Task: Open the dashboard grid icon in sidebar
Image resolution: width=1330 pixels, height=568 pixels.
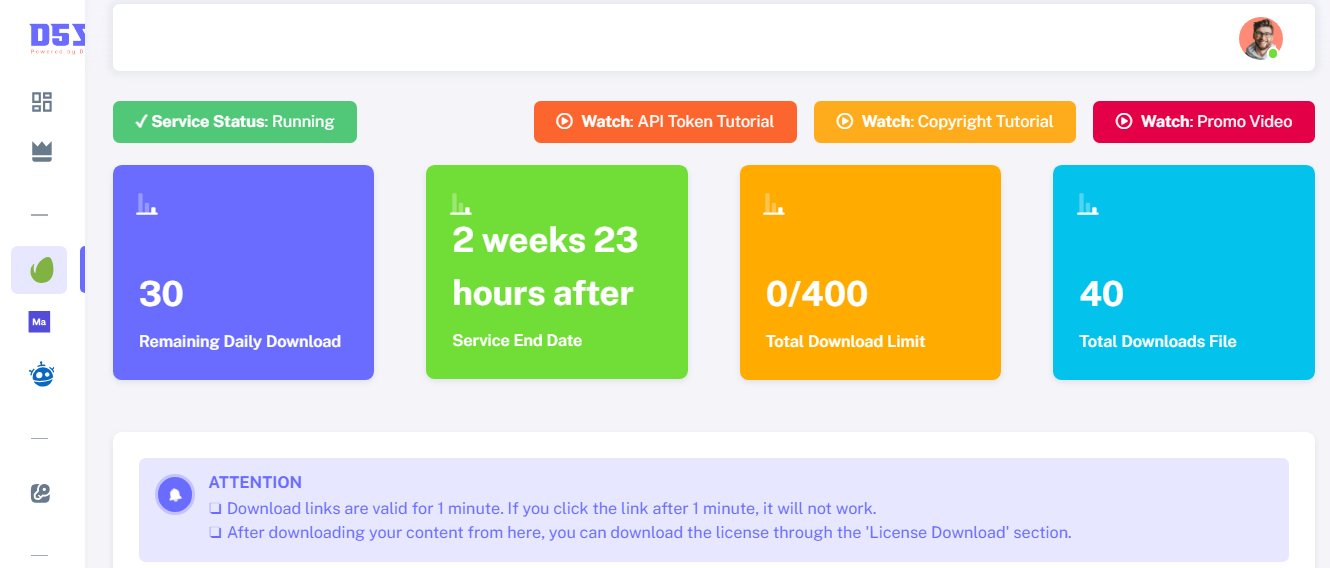Action: point(41,102)
